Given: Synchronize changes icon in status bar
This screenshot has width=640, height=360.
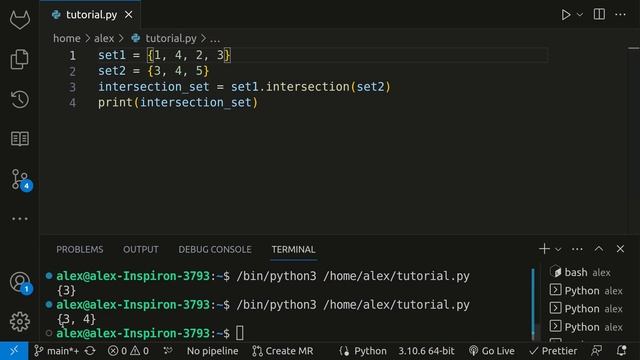Looking at the screenshot, I should (x=90, y=351).
